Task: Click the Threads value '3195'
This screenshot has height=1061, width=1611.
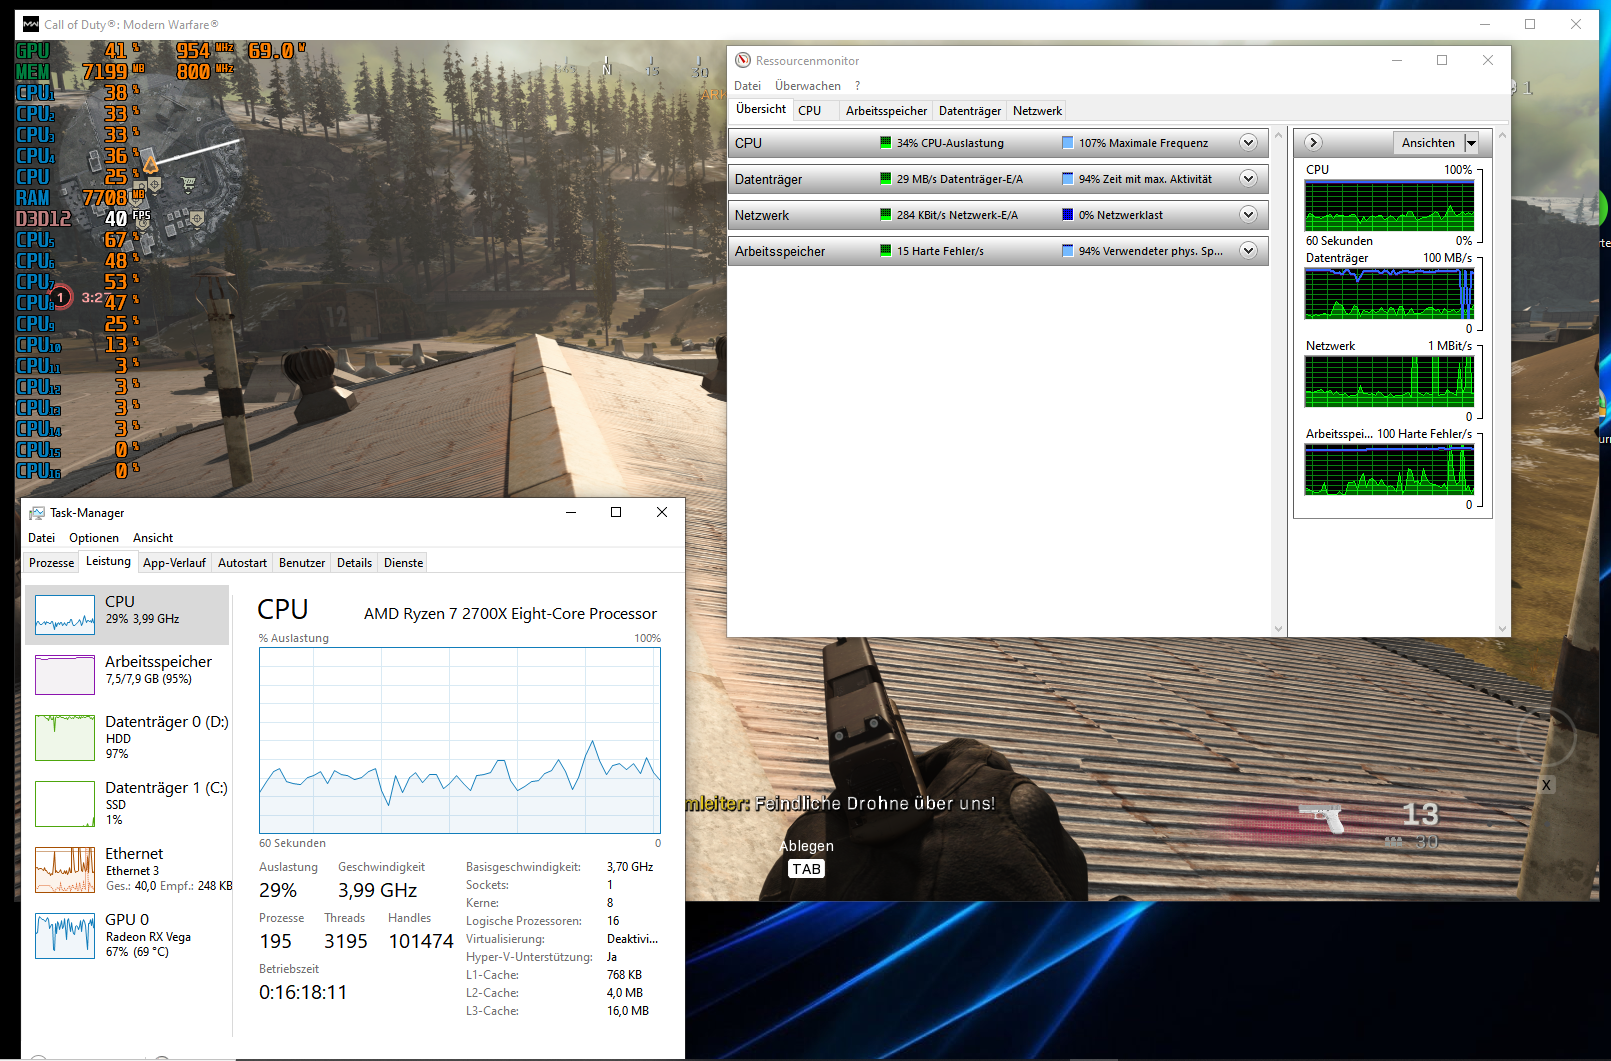Action: tap(346, 941)
